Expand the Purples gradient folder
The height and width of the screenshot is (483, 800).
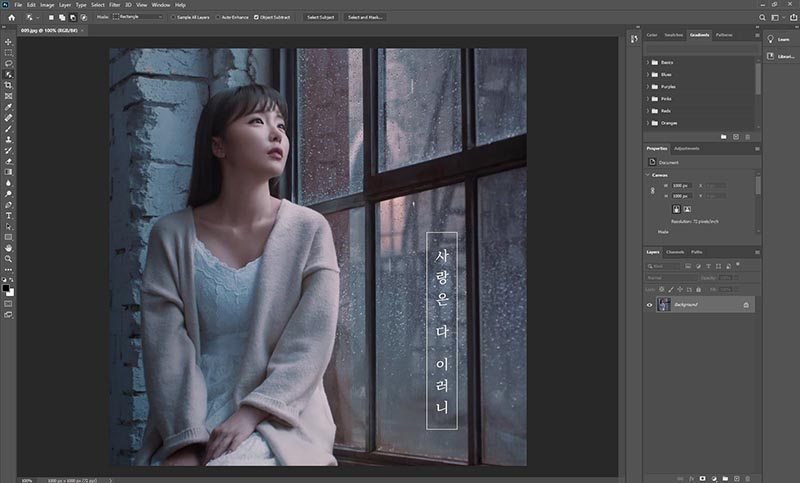click(x=648, y=87)
